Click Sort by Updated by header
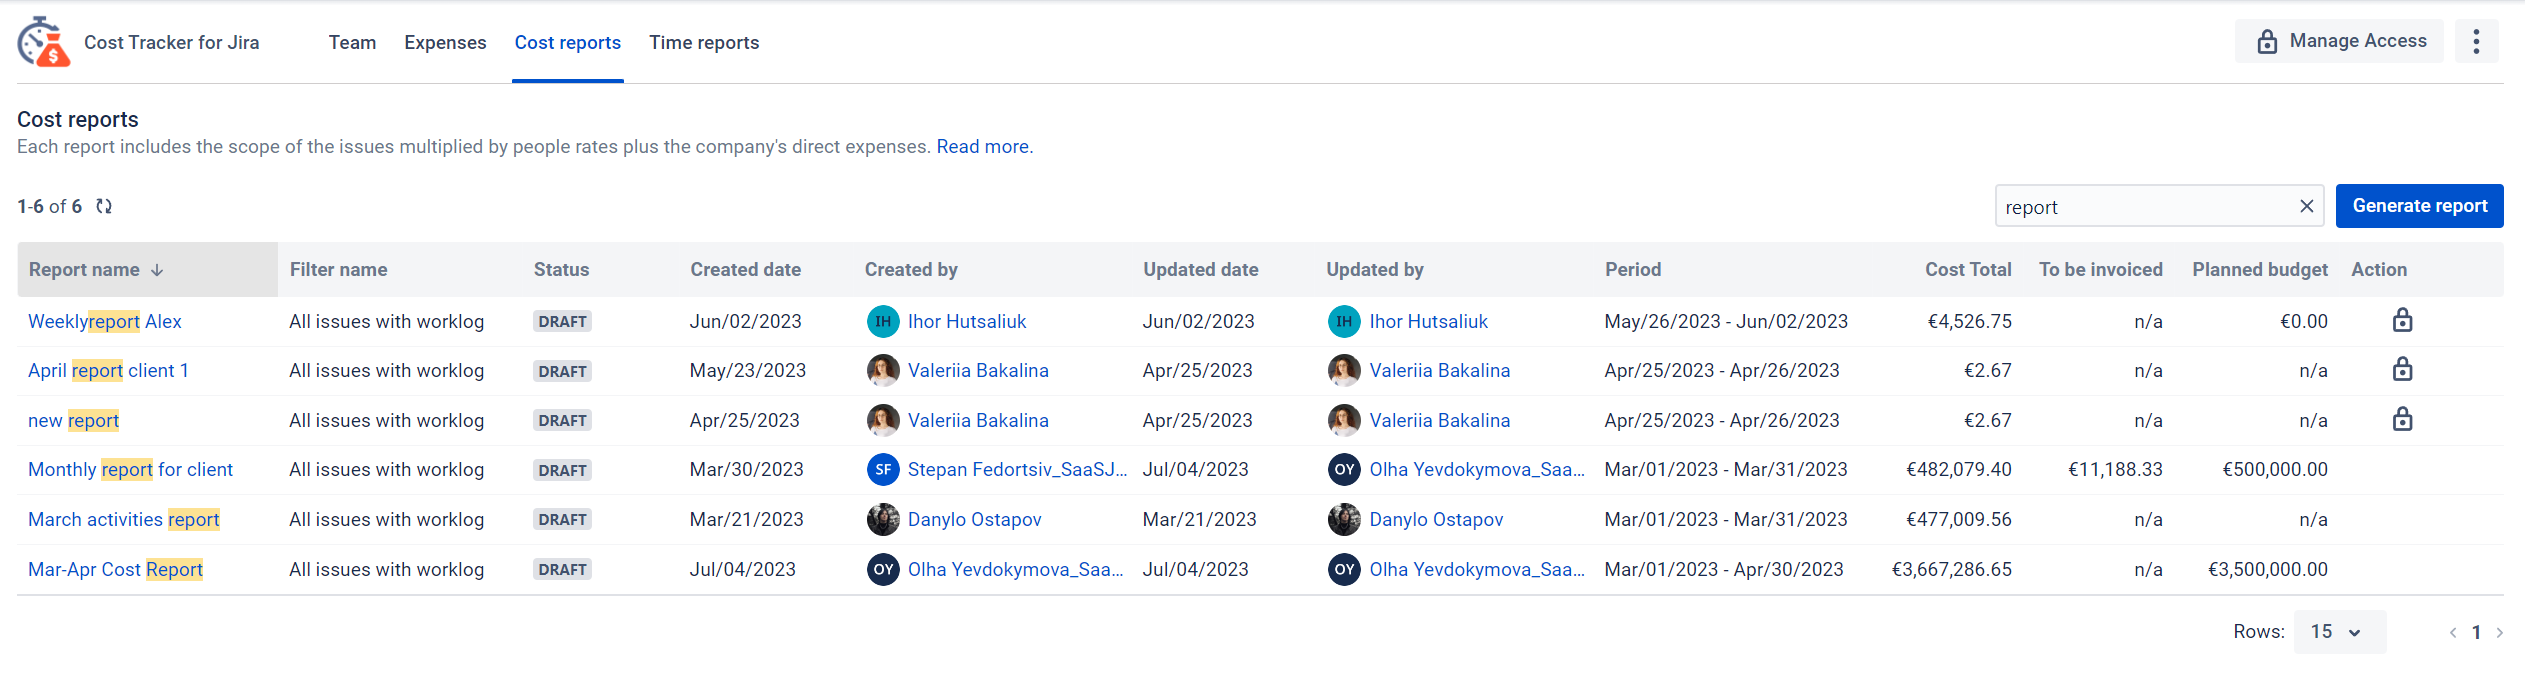The height and width of the screenshot is (688, 2525). click(1374, 269)
